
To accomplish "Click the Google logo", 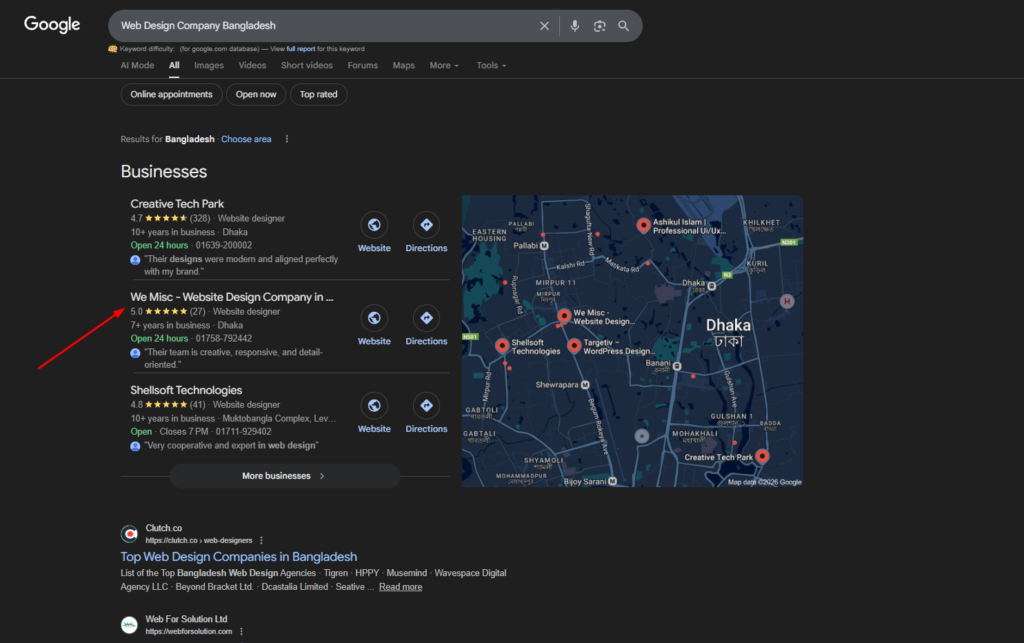I will [51, 24].
